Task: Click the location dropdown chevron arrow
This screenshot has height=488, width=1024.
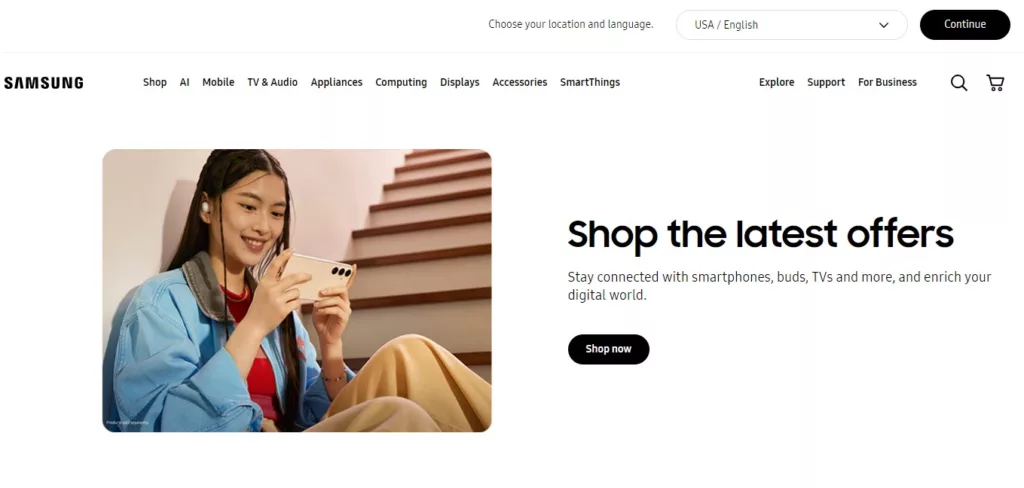Action: point(884,25)
